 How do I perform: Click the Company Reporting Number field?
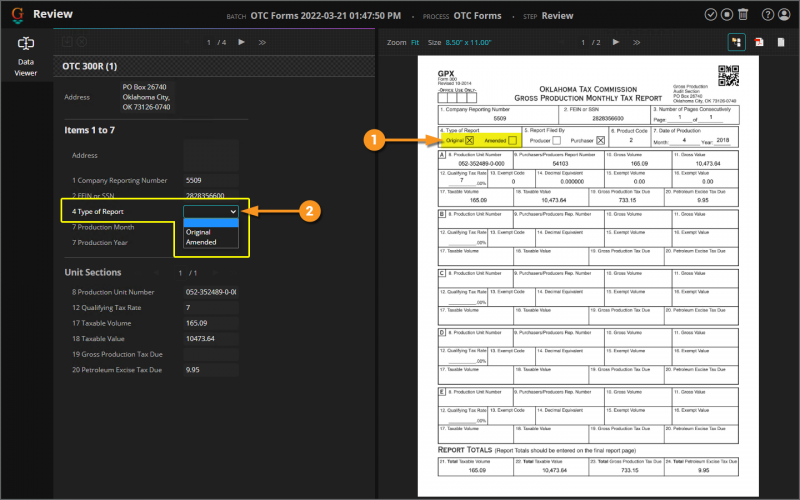coord(211,180)
